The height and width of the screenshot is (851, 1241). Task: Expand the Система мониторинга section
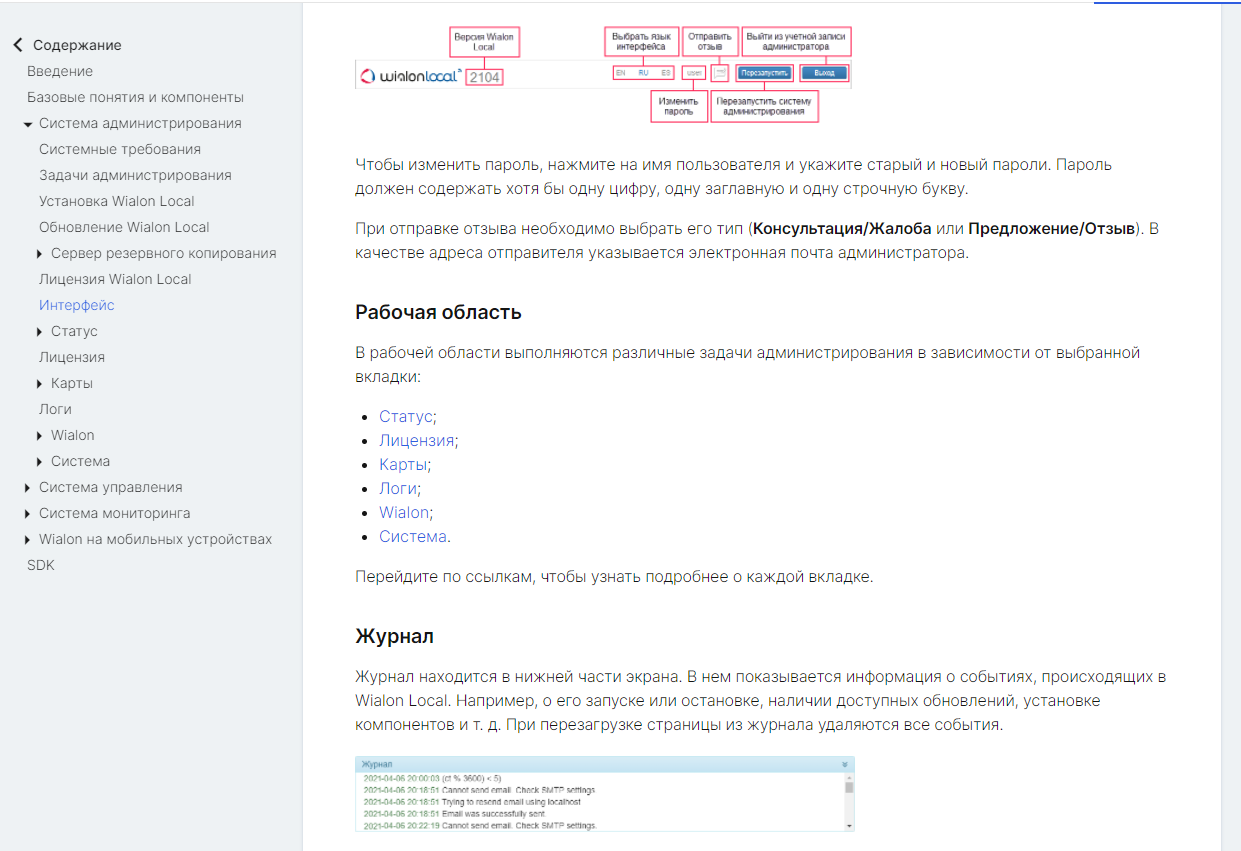click(x=28, y=514)
